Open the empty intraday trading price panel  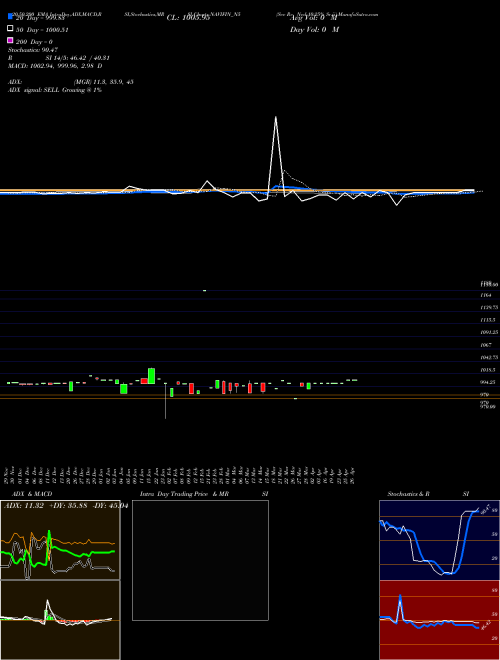tap(200, 560)
